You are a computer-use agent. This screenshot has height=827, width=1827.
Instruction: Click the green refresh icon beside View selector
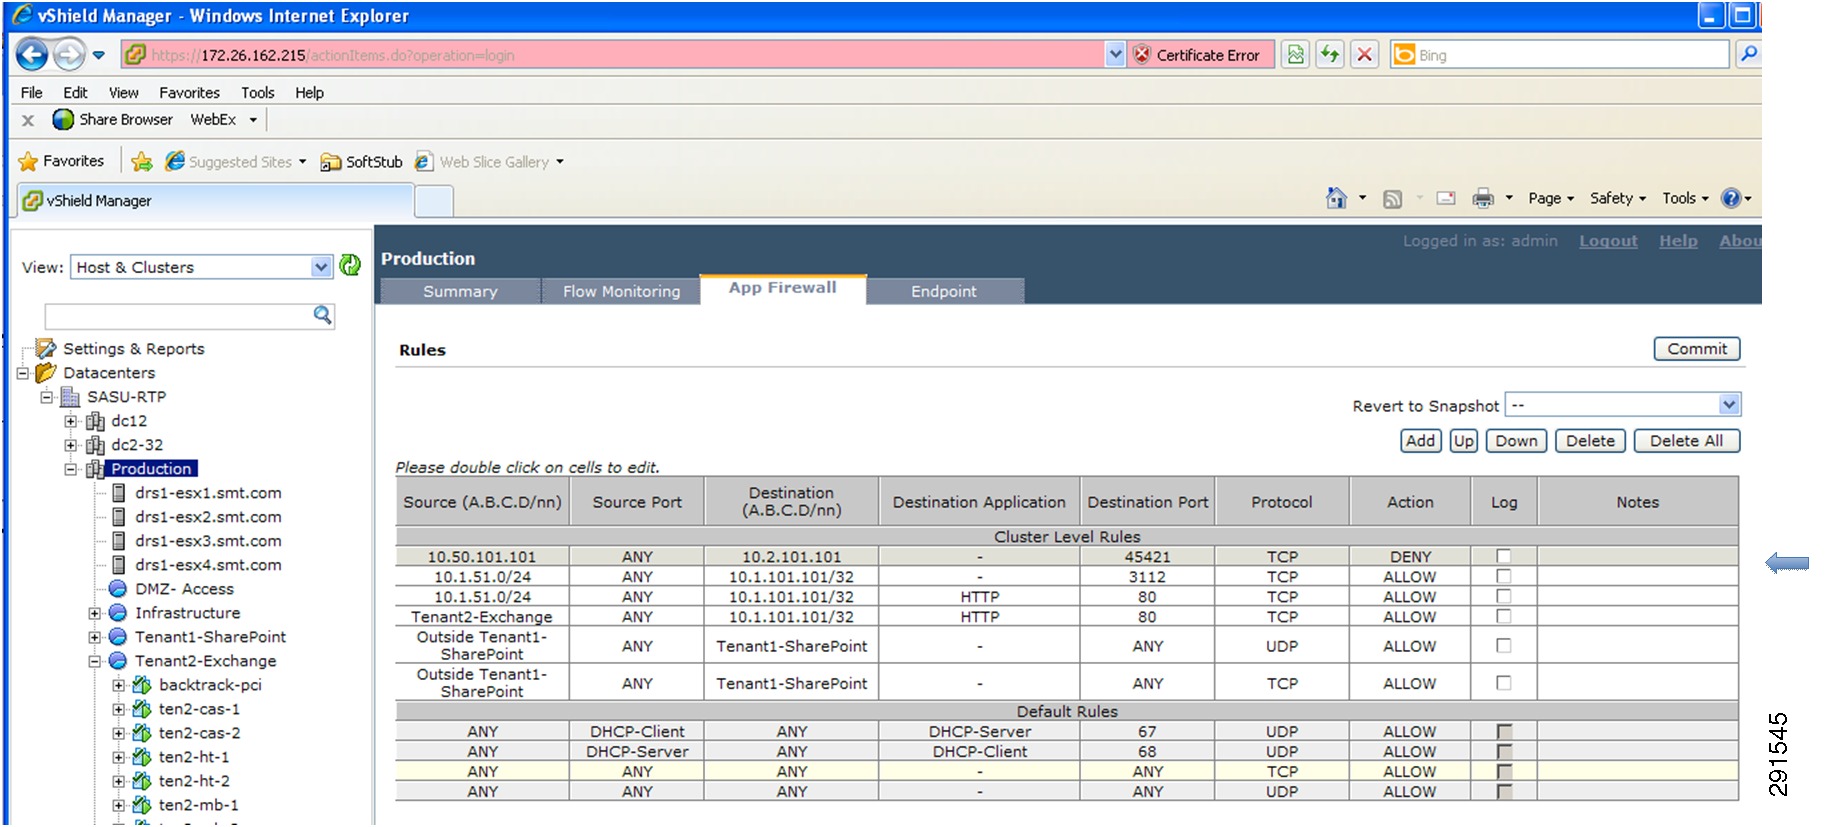tap(350, 265)
